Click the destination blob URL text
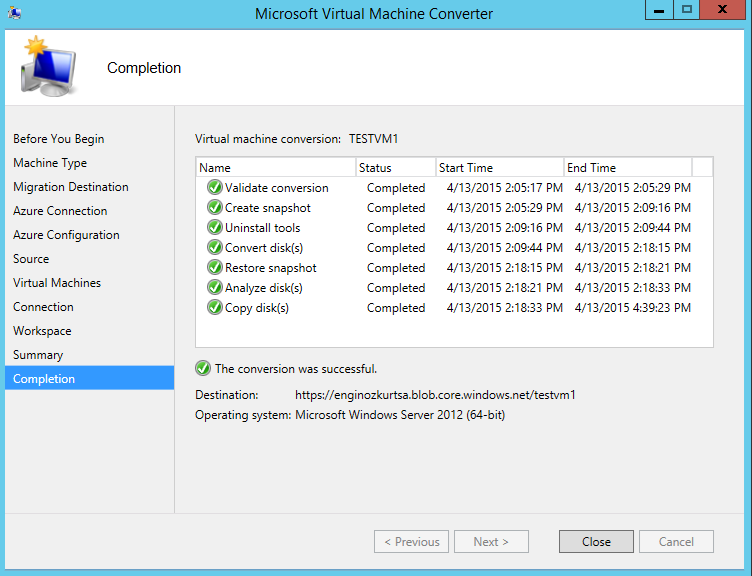Image resolution: width=752 pixels, height=576 pixels. point(435,395)
